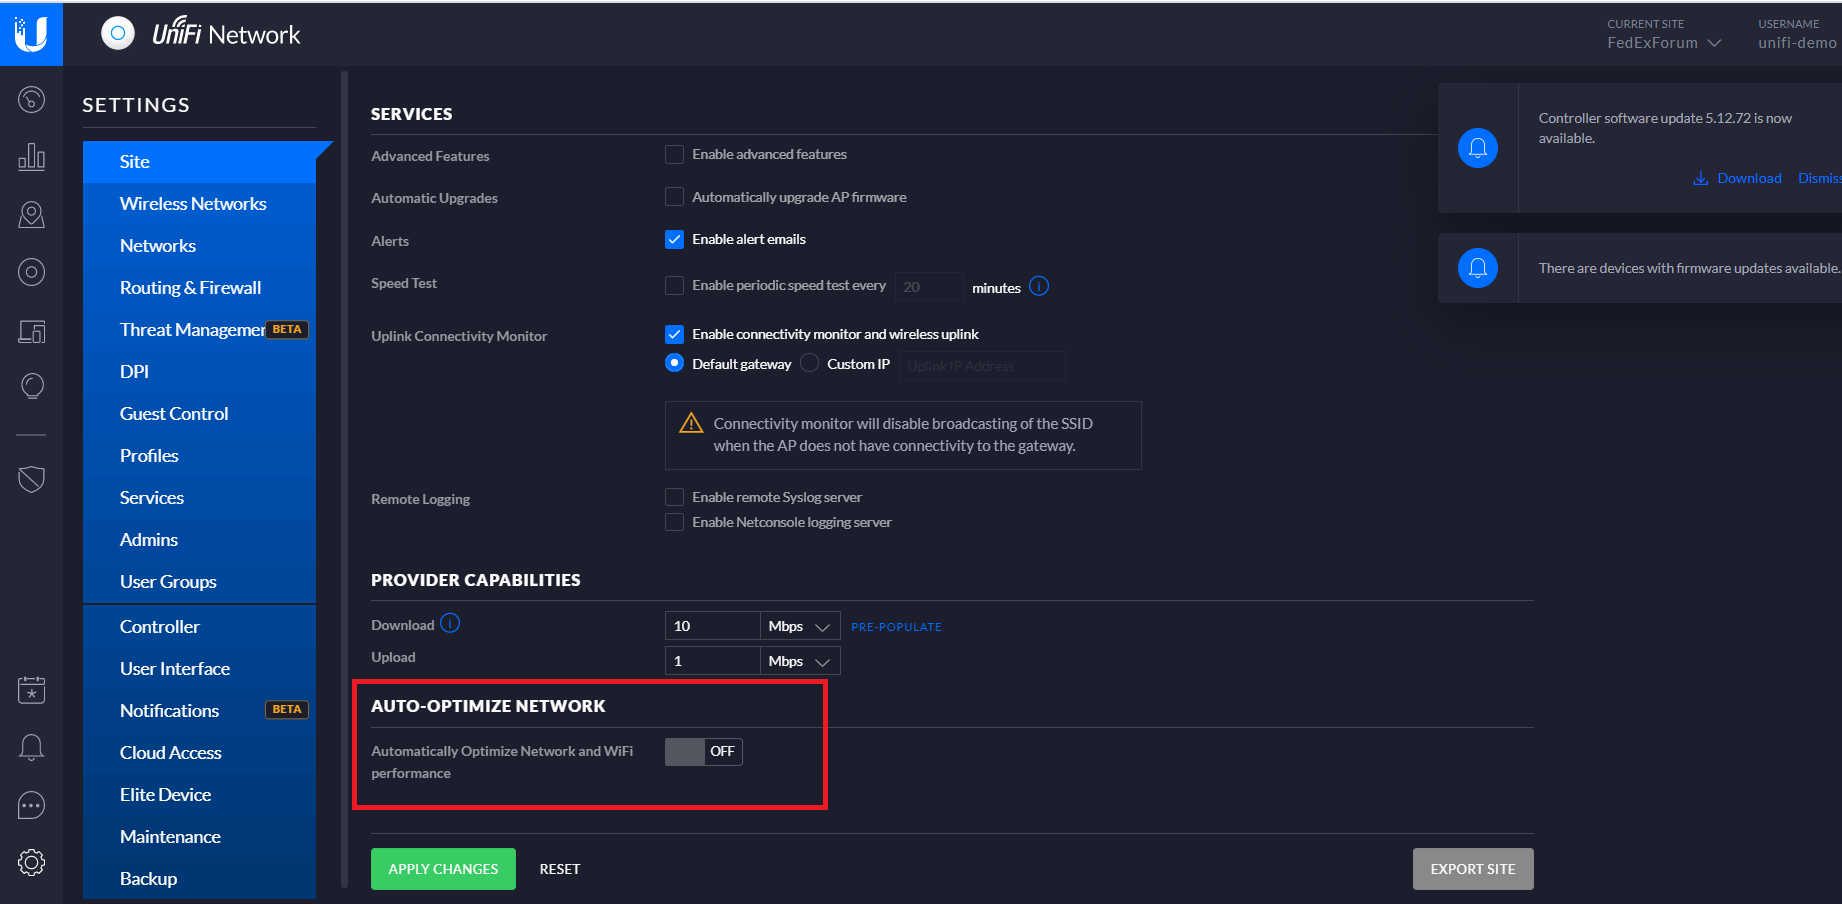The height and width of the screenshot is (904, 1842).
Task: Open the Insights lightbulb icon
Action: tap(31, 386)
